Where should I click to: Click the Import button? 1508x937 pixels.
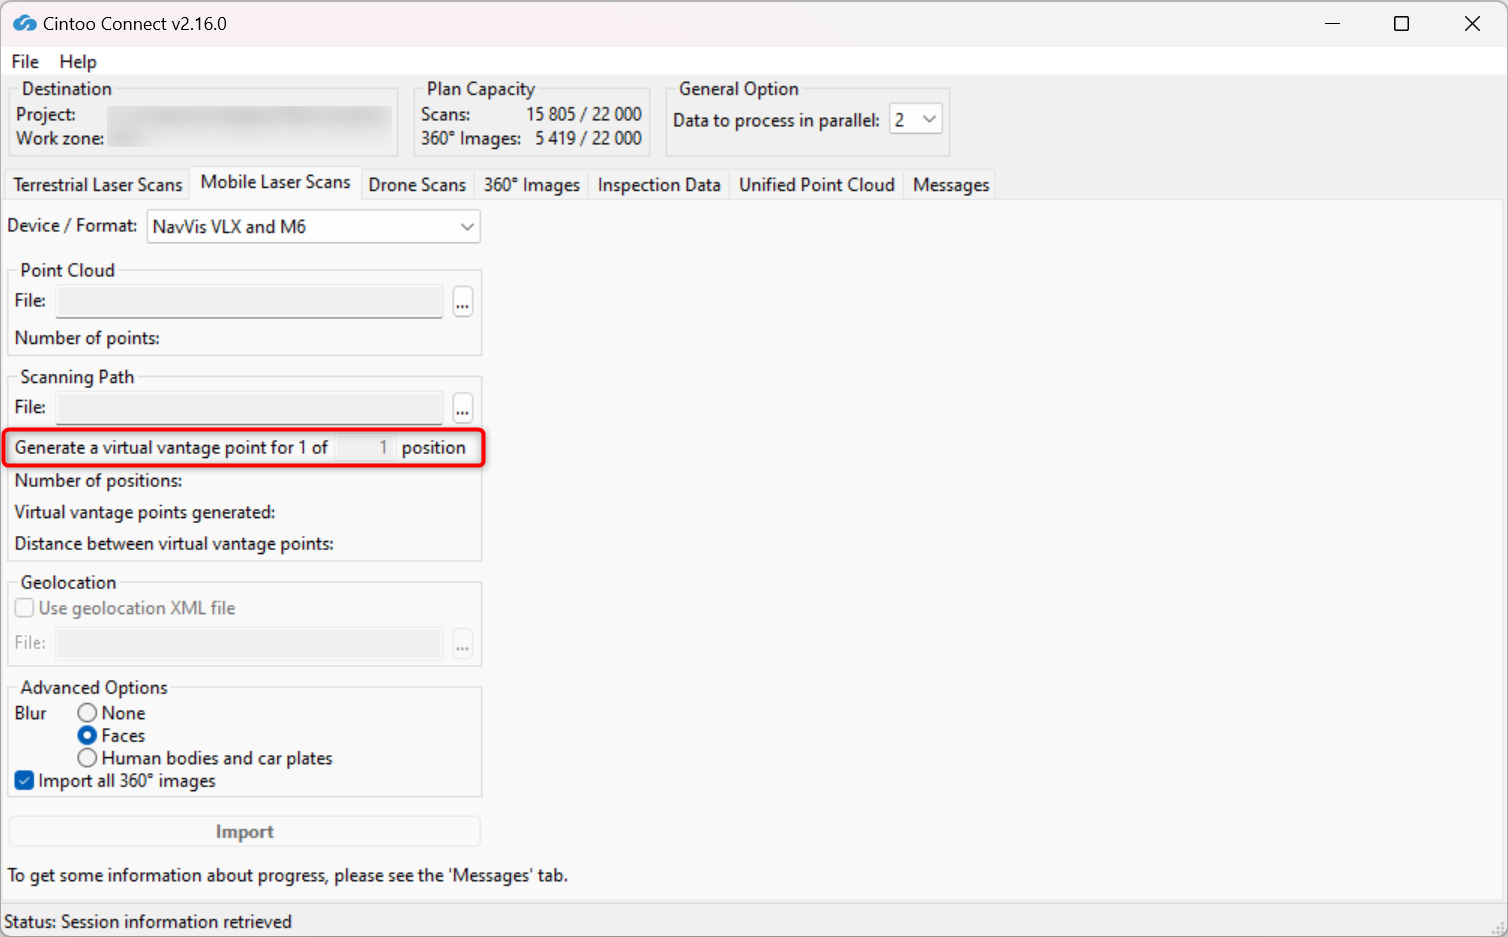coord(245,832)
